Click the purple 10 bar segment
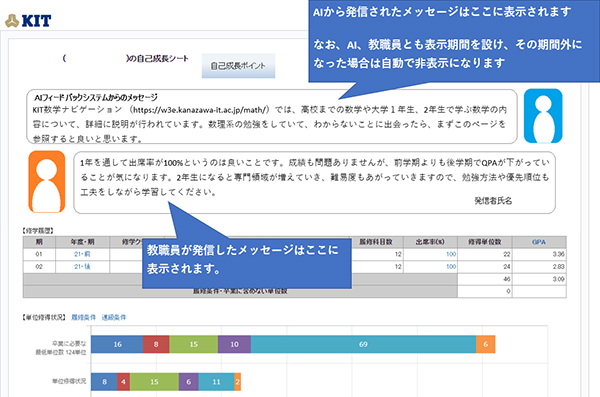Image resolution: width=600 pixels, height=397 pixels. tap(234, 344)
